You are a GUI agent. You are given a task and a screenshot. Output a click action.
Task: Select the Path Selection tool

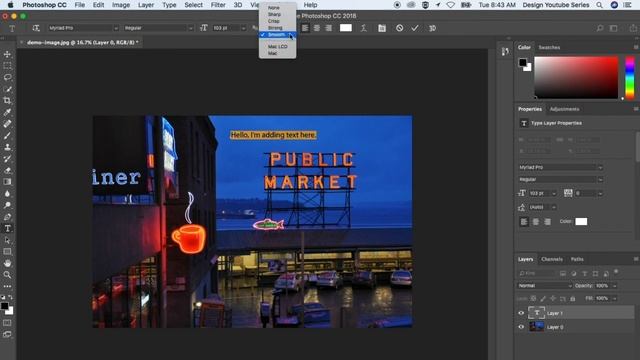7,240
